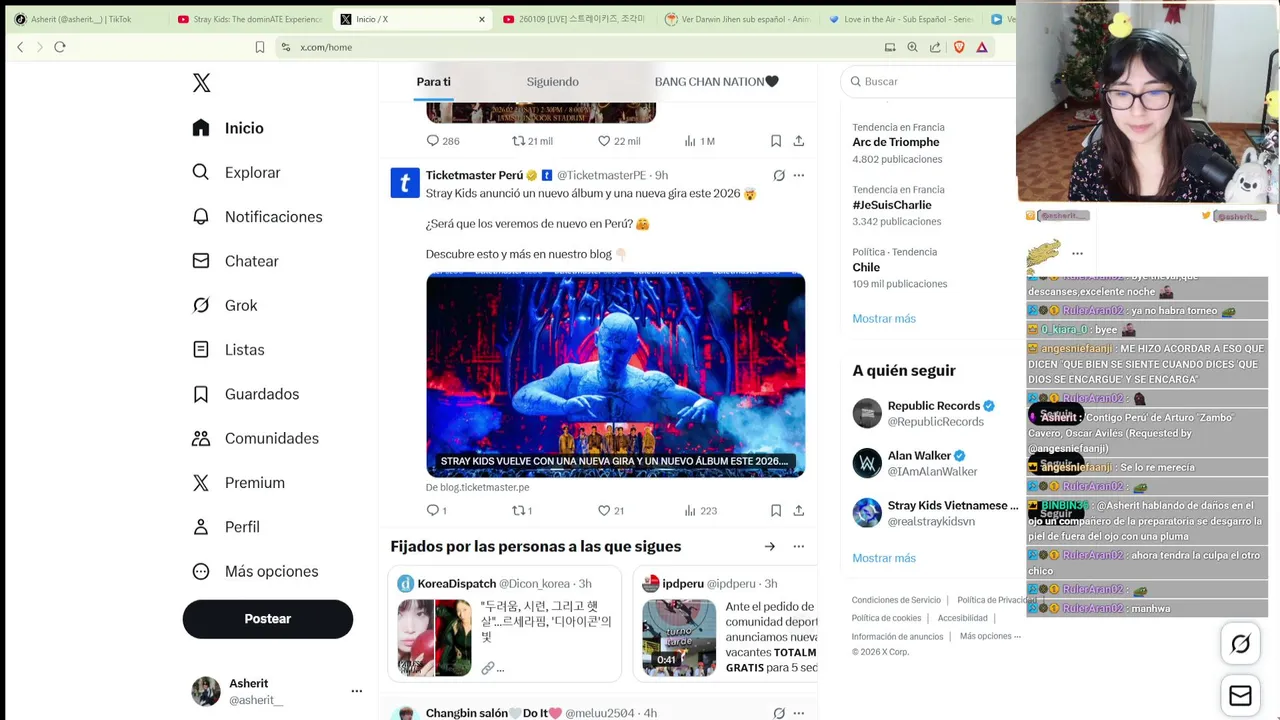This screenshot has width=1280, height=720.
Task: Click Mostrar más under A quién seguir
Action: tap(884, 558)
